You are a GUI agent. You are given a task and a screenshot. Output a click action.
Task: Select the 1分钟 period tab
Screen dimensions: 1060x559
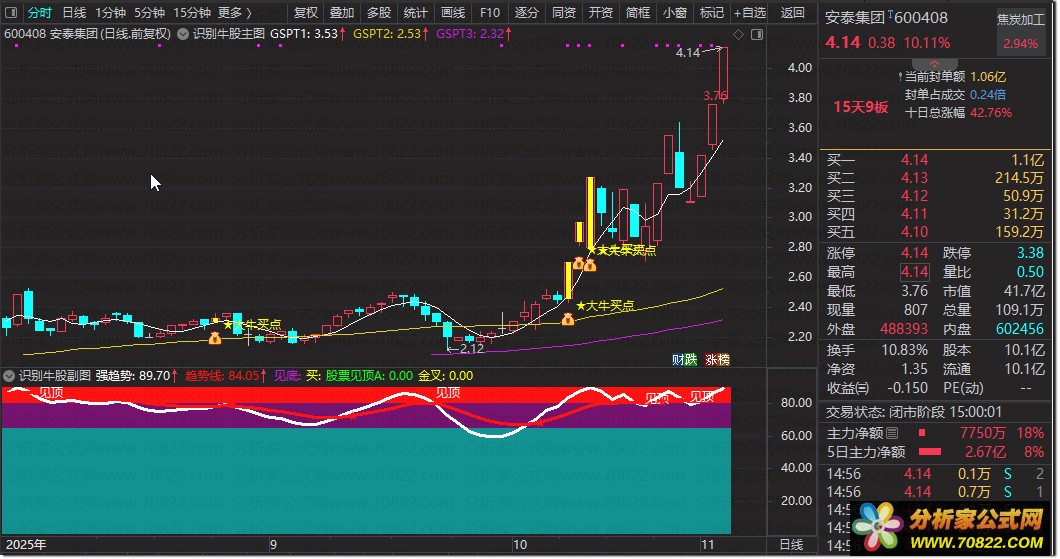[110, 12]
